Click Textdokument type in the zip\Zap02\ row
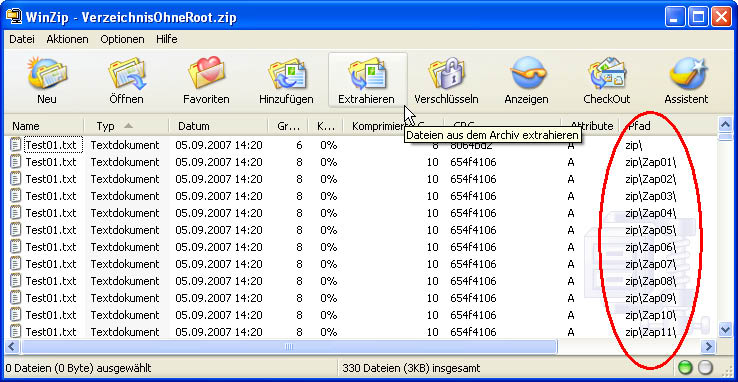This screenshot has width=738, height=382. pos(125,179)
